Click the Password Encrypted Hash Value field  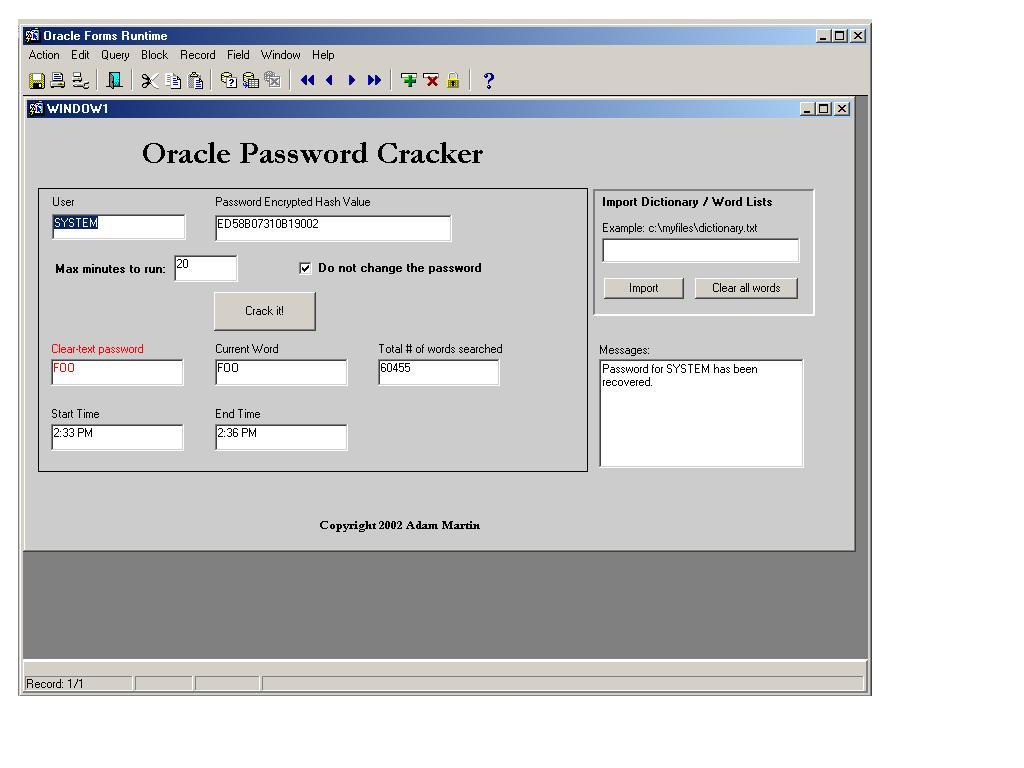click(333, 228)
